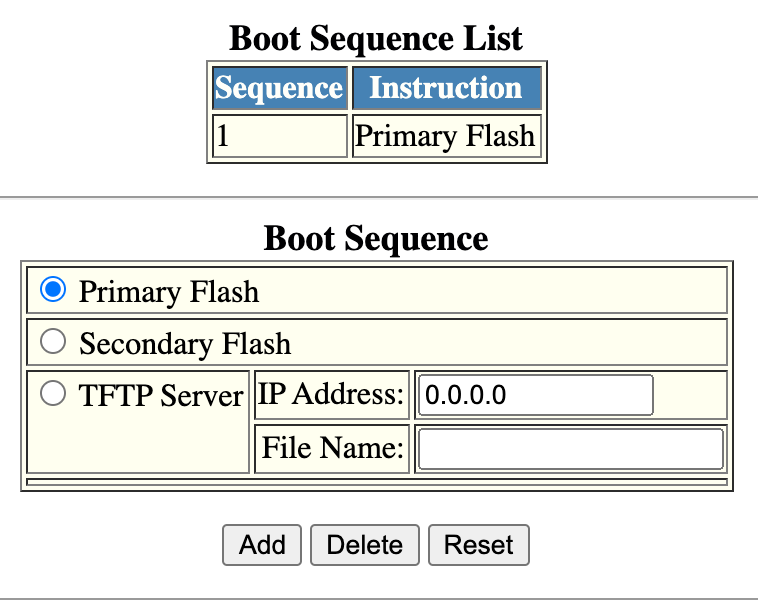Click the TFTP Server label text
The image size is (758, 600).
(161, 396)
